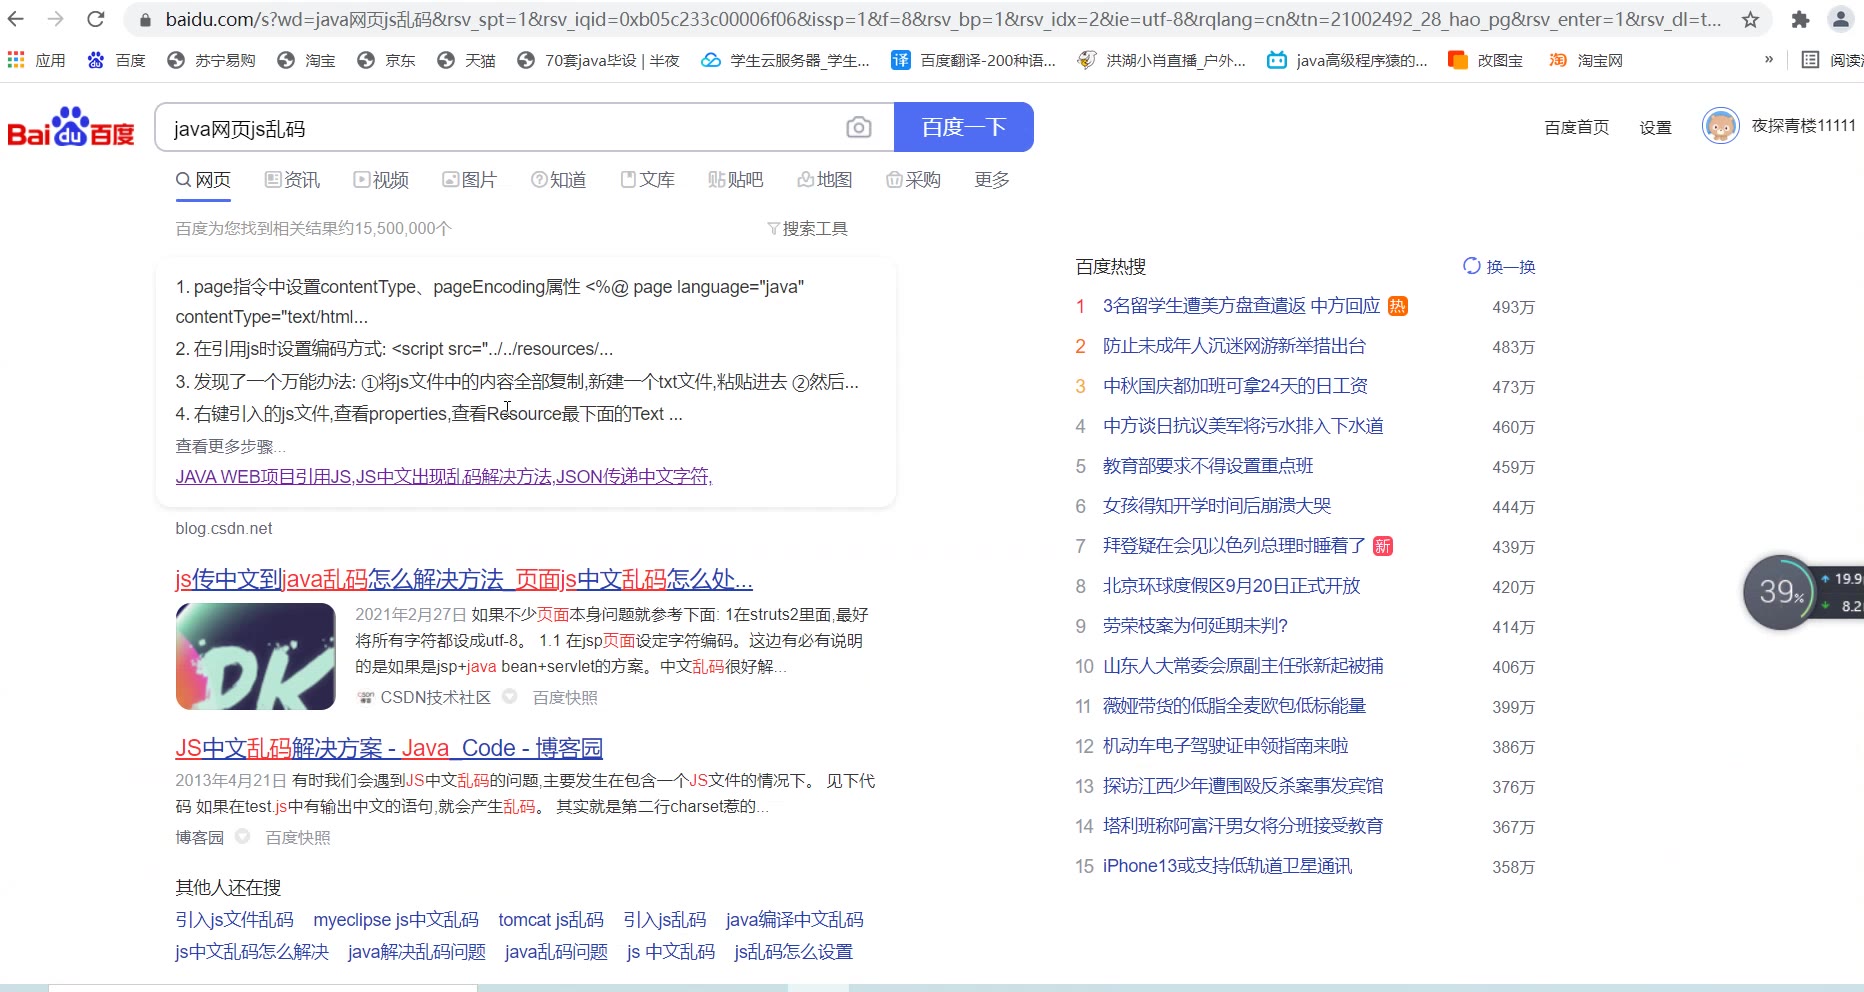Image resolution: width=1864 pixels, height=992 pixels.
Task: Open hot search 3名留学生遭美方盘查遣返
Action: pos(1241,306)
